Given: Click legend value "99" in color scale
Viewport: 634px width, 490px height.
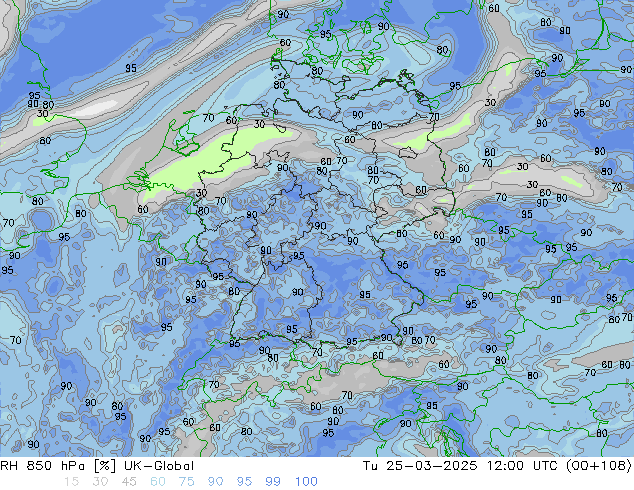Looking at the screenshot, I should [x=273, y=482].
